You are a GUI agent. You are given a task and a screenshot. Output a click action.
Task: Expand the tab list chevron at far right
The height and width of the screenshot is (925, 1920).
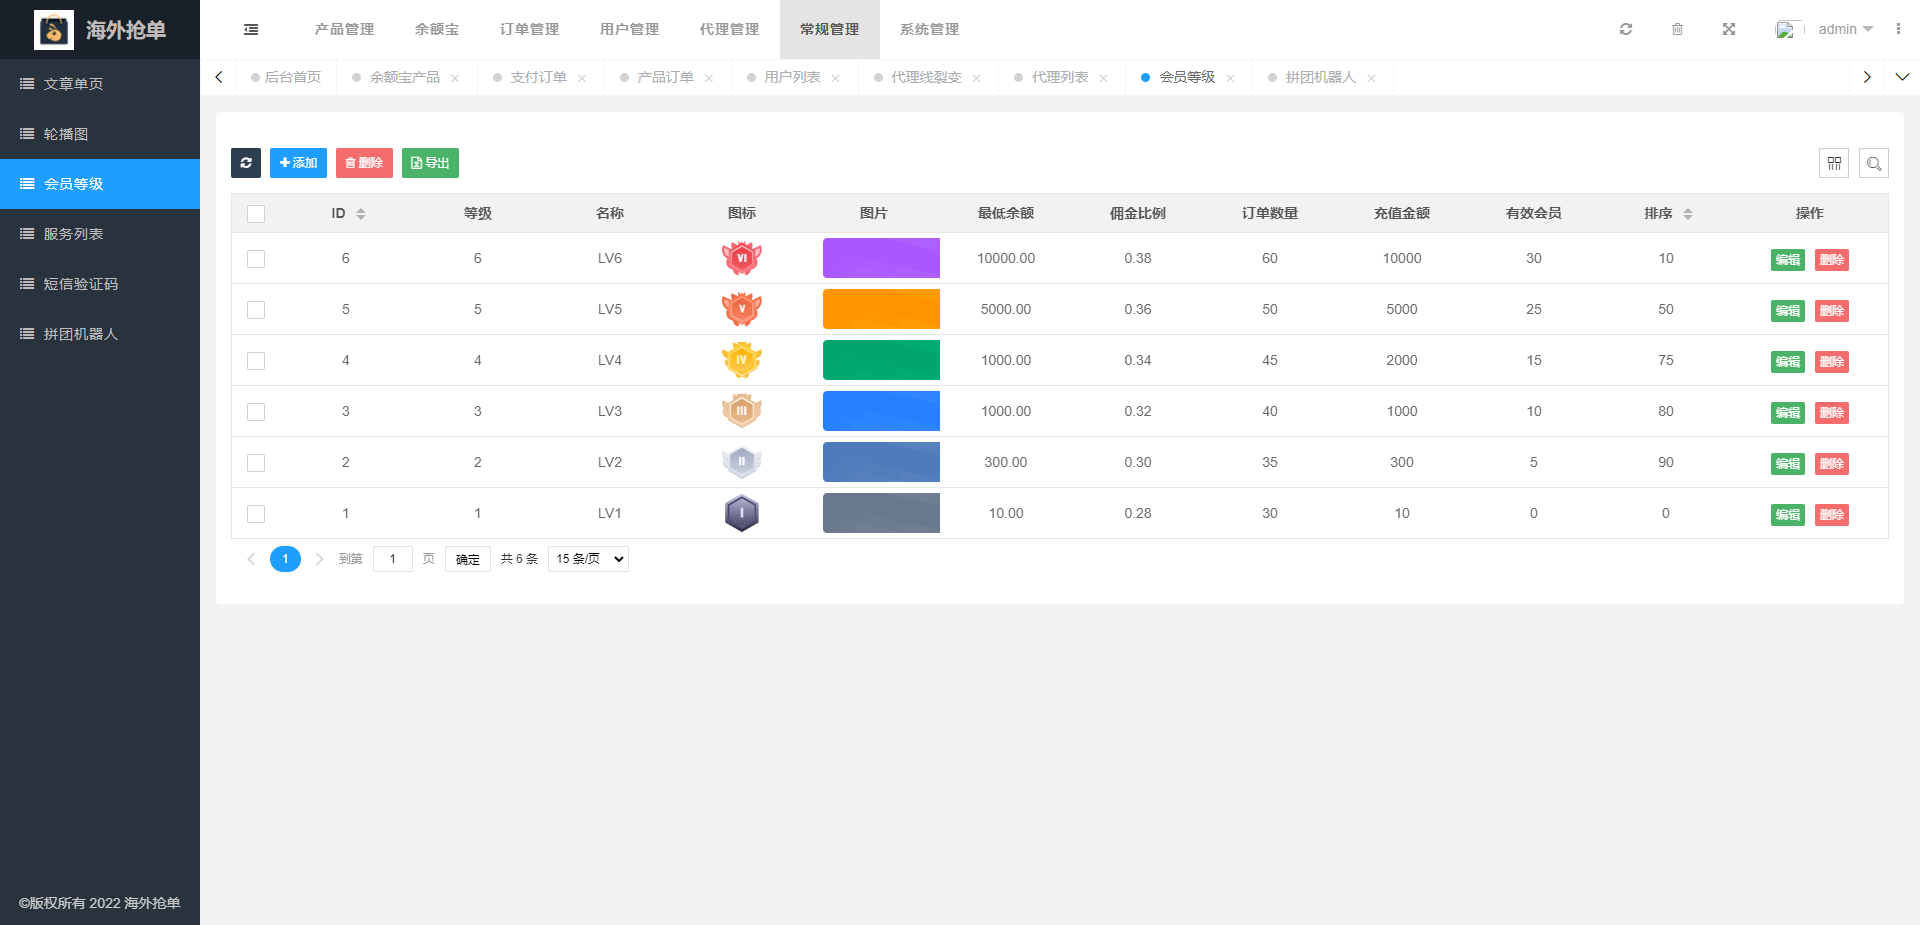coord(1902,77)
